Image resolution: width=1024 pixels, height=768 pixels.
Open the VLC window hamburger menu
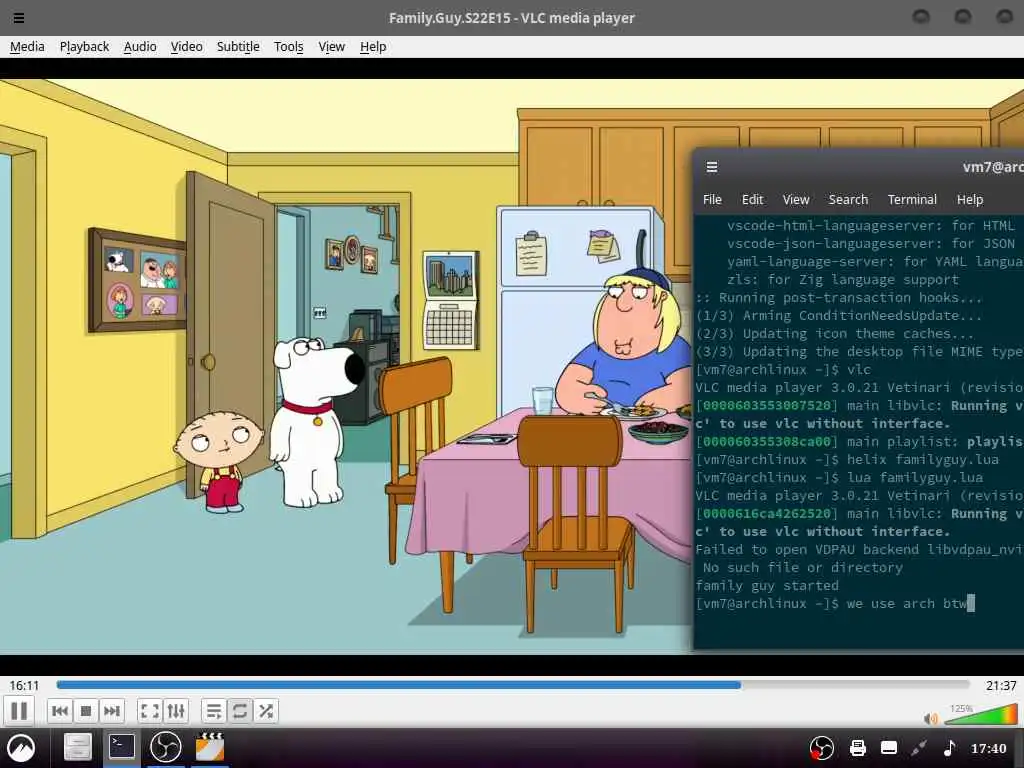(19, 18)
